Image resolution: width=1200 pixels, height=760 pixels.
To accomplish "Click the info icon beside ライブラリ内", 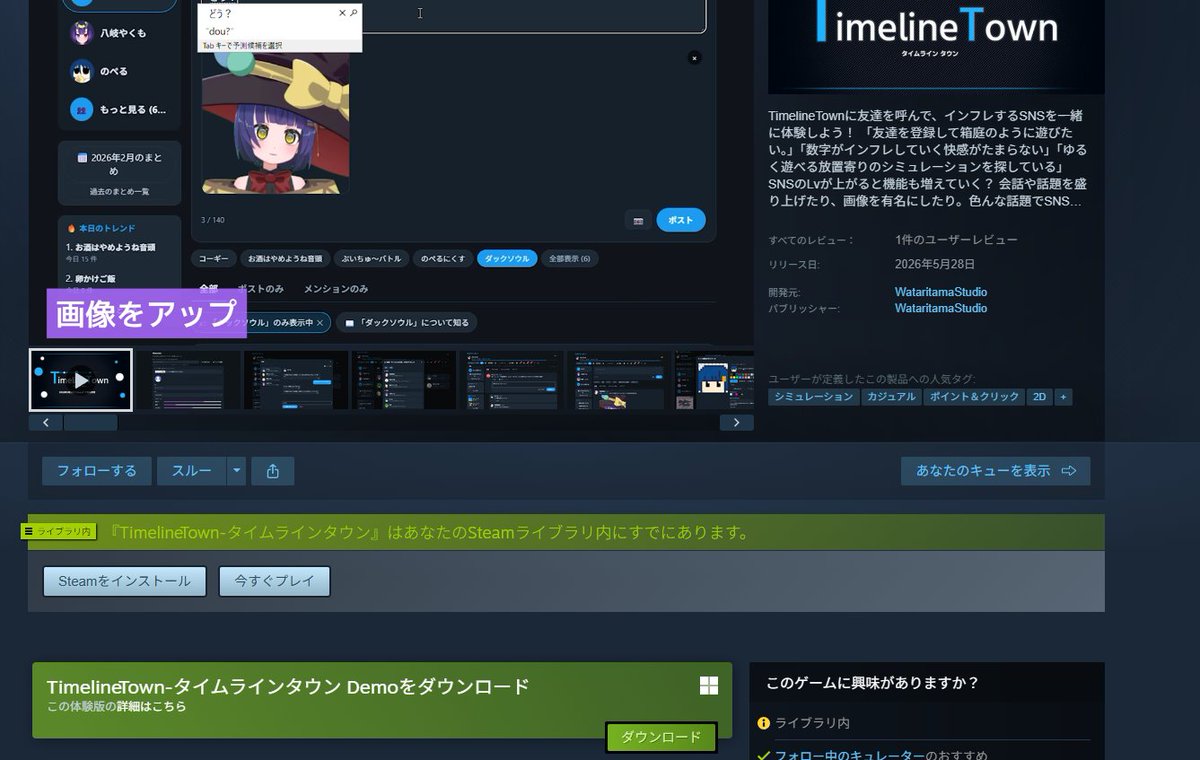I will coord(764,722).
